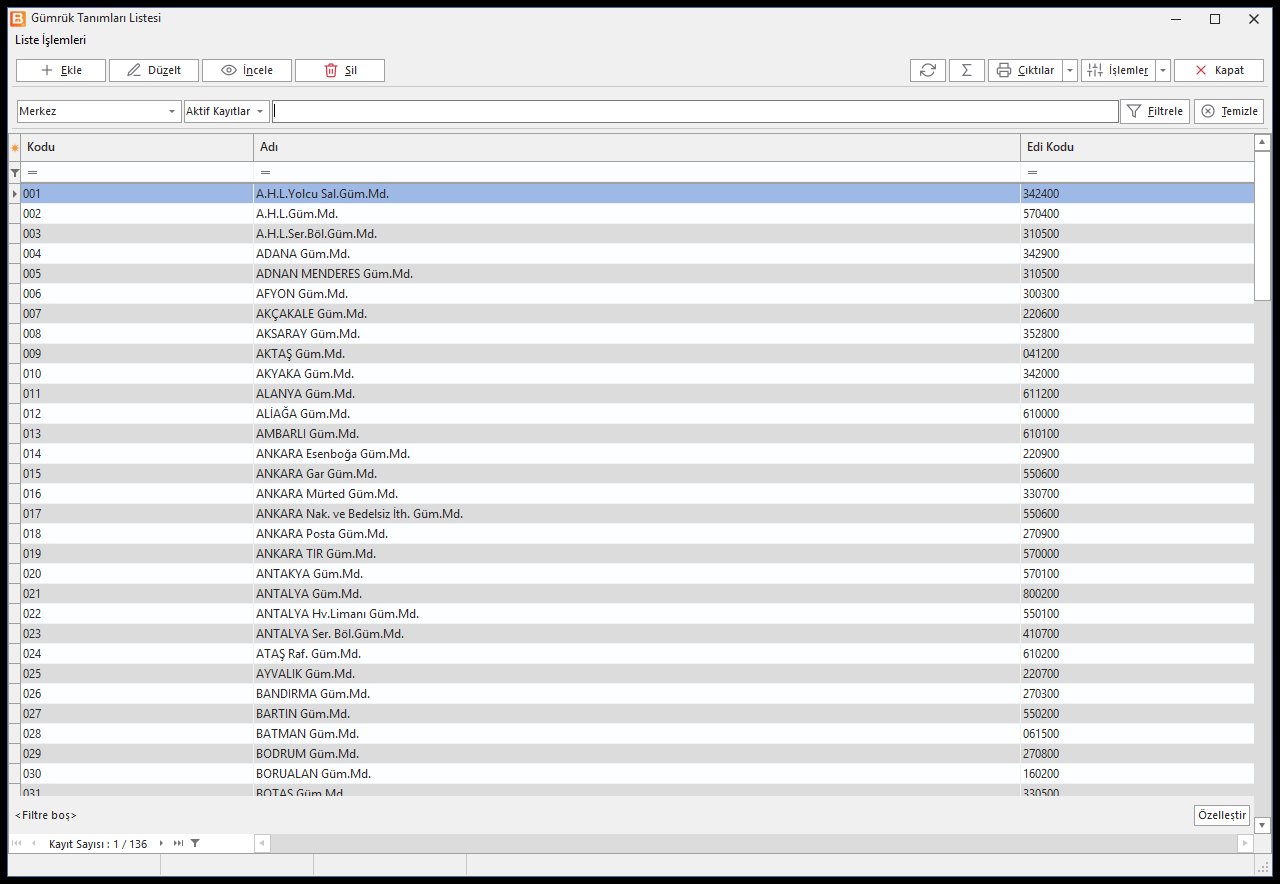The width and height of the screenshot is (1280, 884).
Task: Go to the next record with the pager arrow
Action: 161,844
